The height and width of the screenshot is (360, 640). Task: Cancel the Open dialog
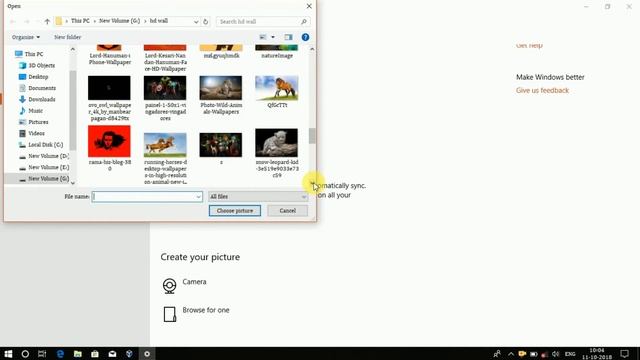pos(287,211)
